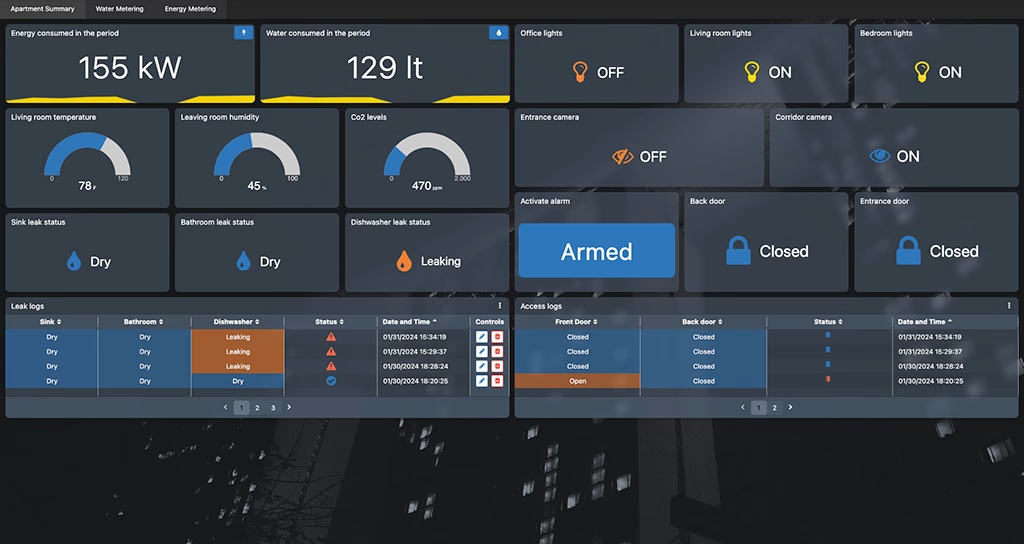Viewport: 1024px width, 544px height.
Task: Toggle the Entrance door lock icon
Action: click(x=908, y=251)
